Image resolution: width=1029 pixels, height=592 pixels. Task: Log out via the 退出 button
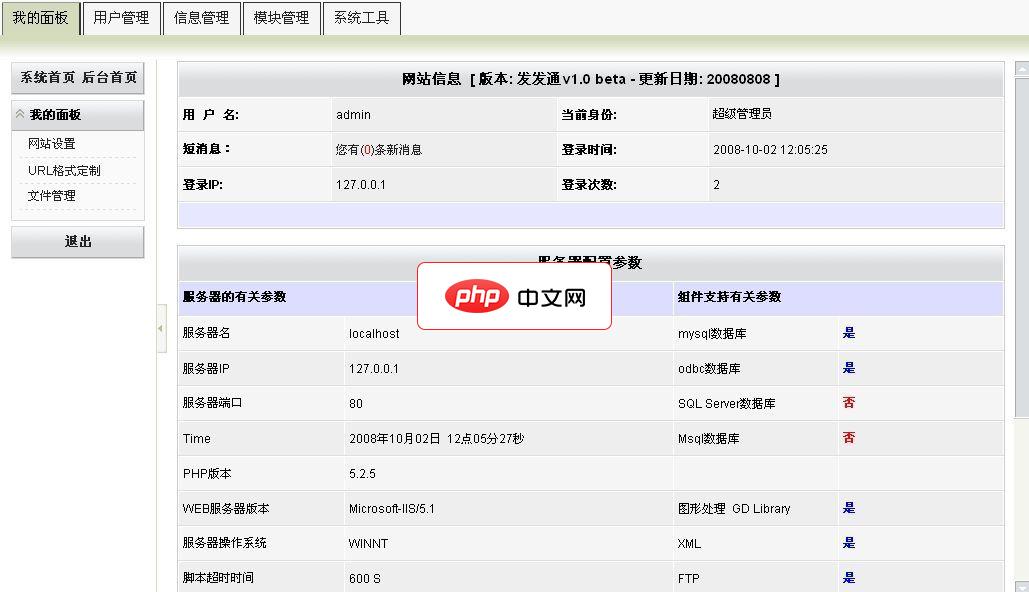point(77,241)
